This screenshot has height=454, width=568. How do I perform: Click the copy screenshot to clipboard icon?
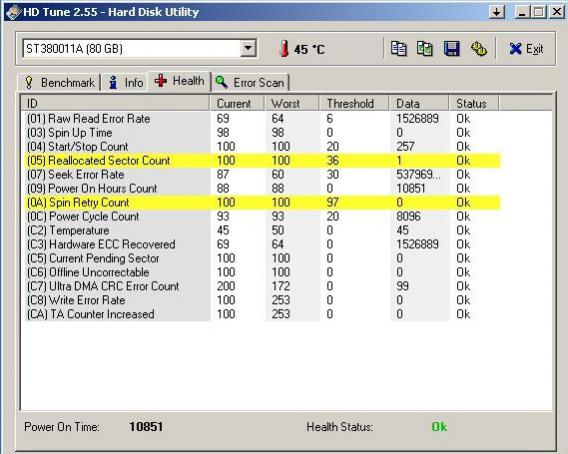click(x=425, y=49)
